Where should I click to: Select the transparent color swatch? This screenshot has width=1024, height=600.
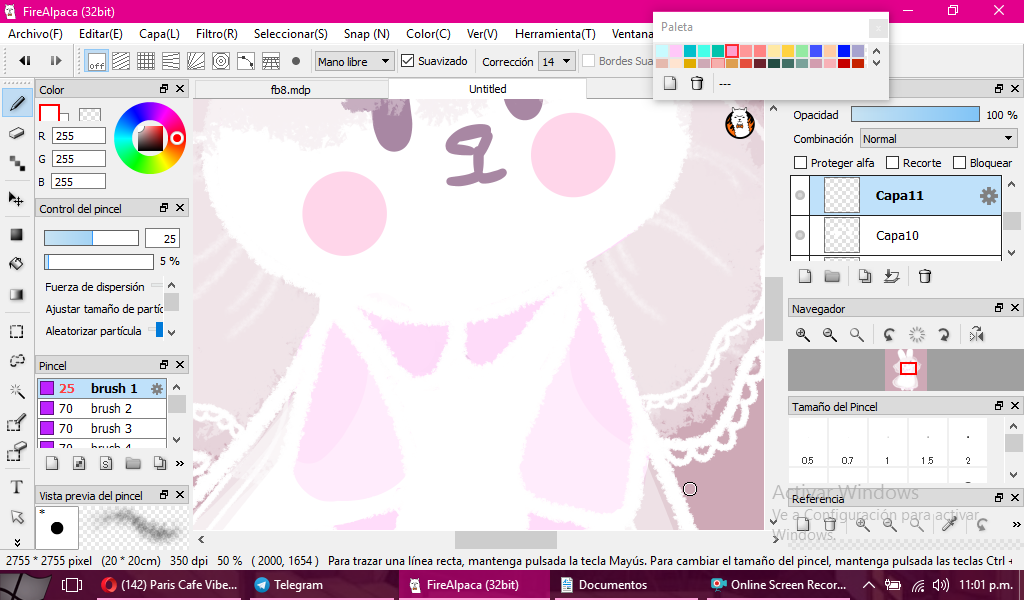click(x=90, y=115)
